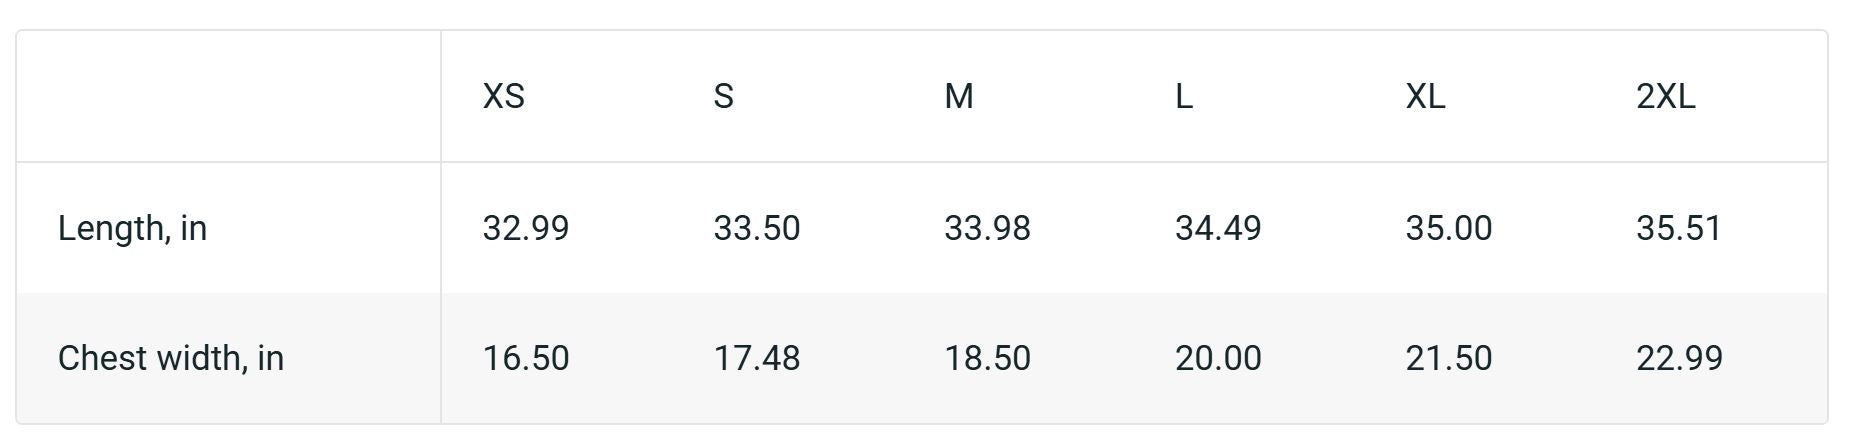Click the XL size column header
Image resolution: width=1856 pixels, height=448 pixels.
tap(1425, 96)
